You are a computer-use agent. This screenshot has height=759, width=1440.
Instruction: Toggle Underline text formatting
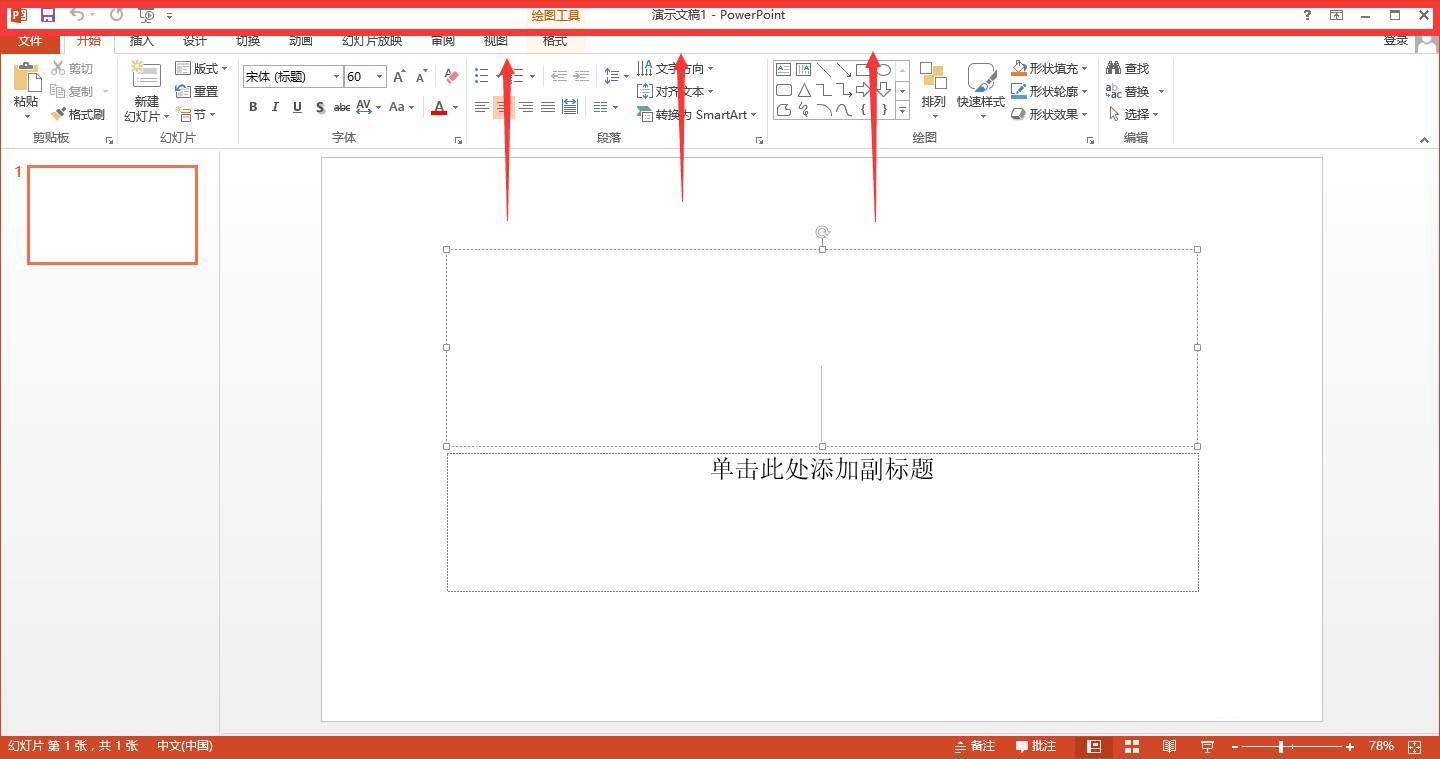pyautogui.click(x=297, y=107)
